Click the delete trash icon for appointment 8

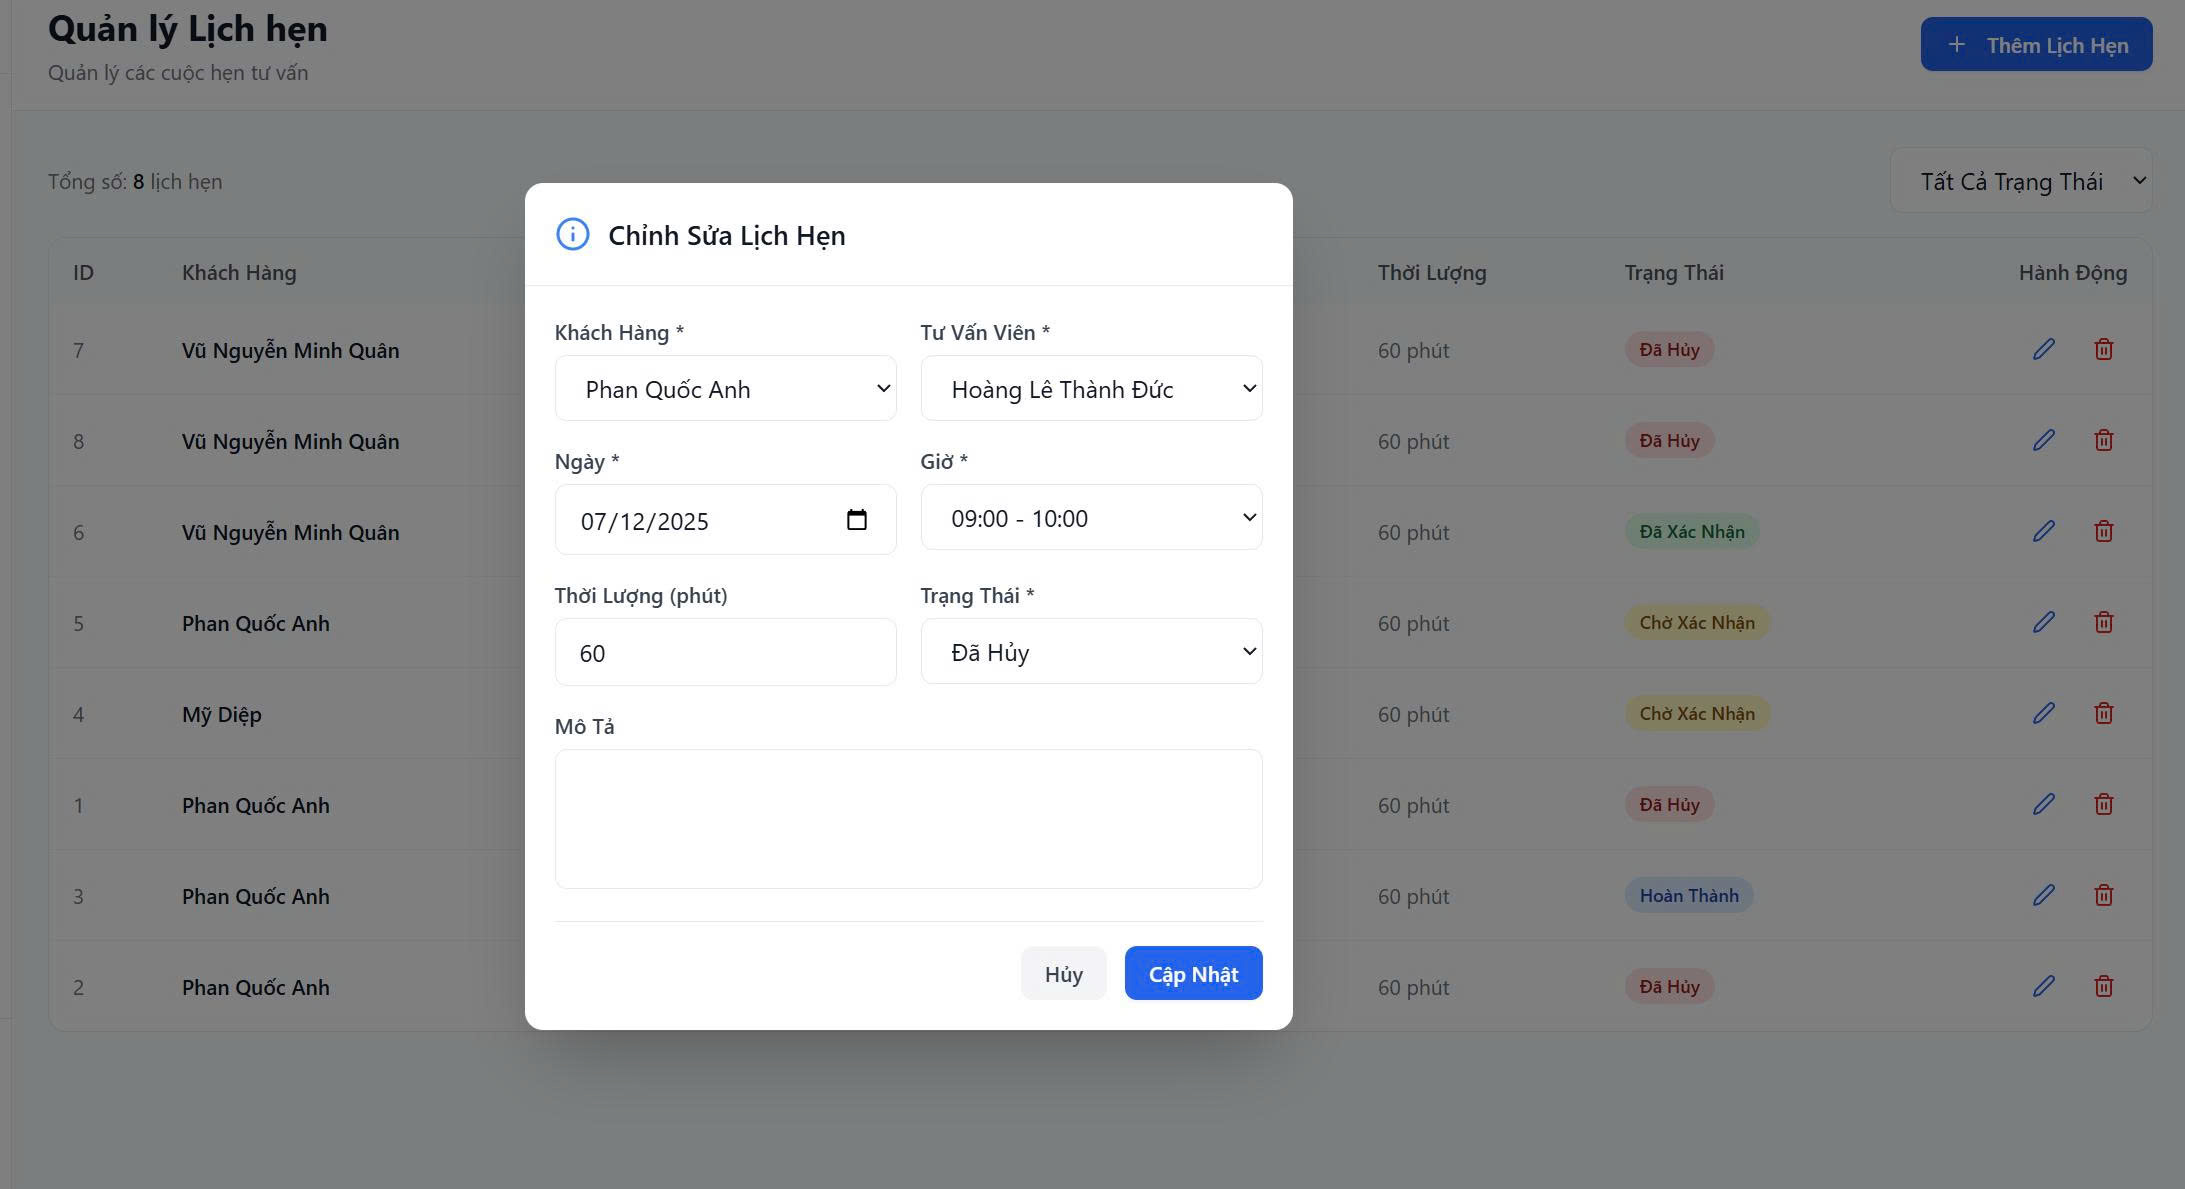[x=2103, y=440]
